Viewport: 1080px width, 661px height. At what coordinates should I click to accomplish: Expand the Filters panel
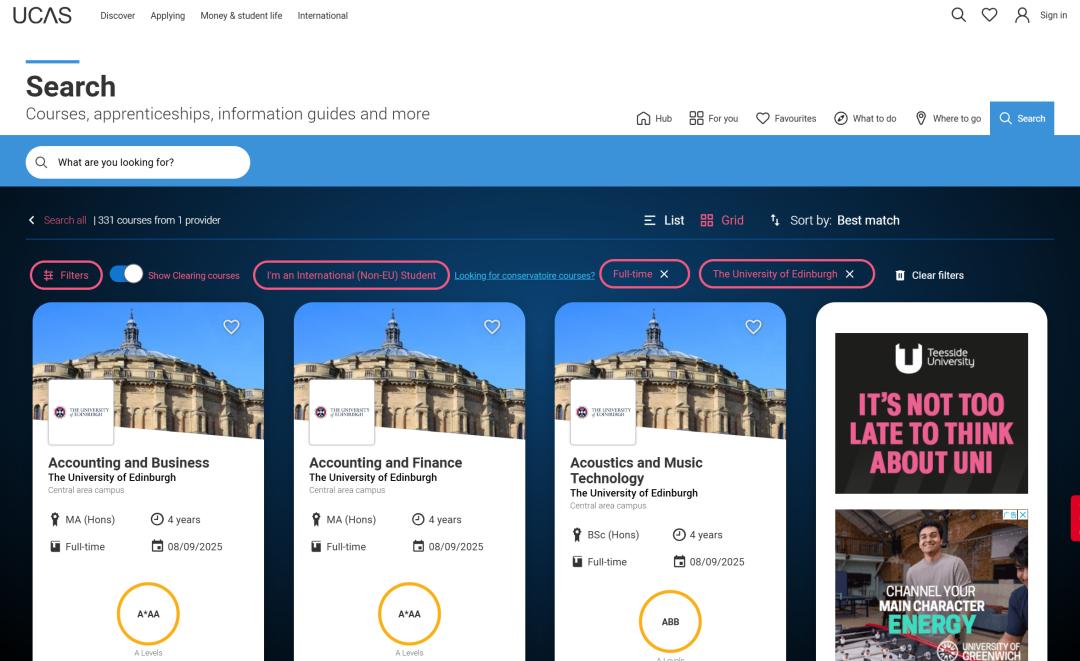point(66,275)
